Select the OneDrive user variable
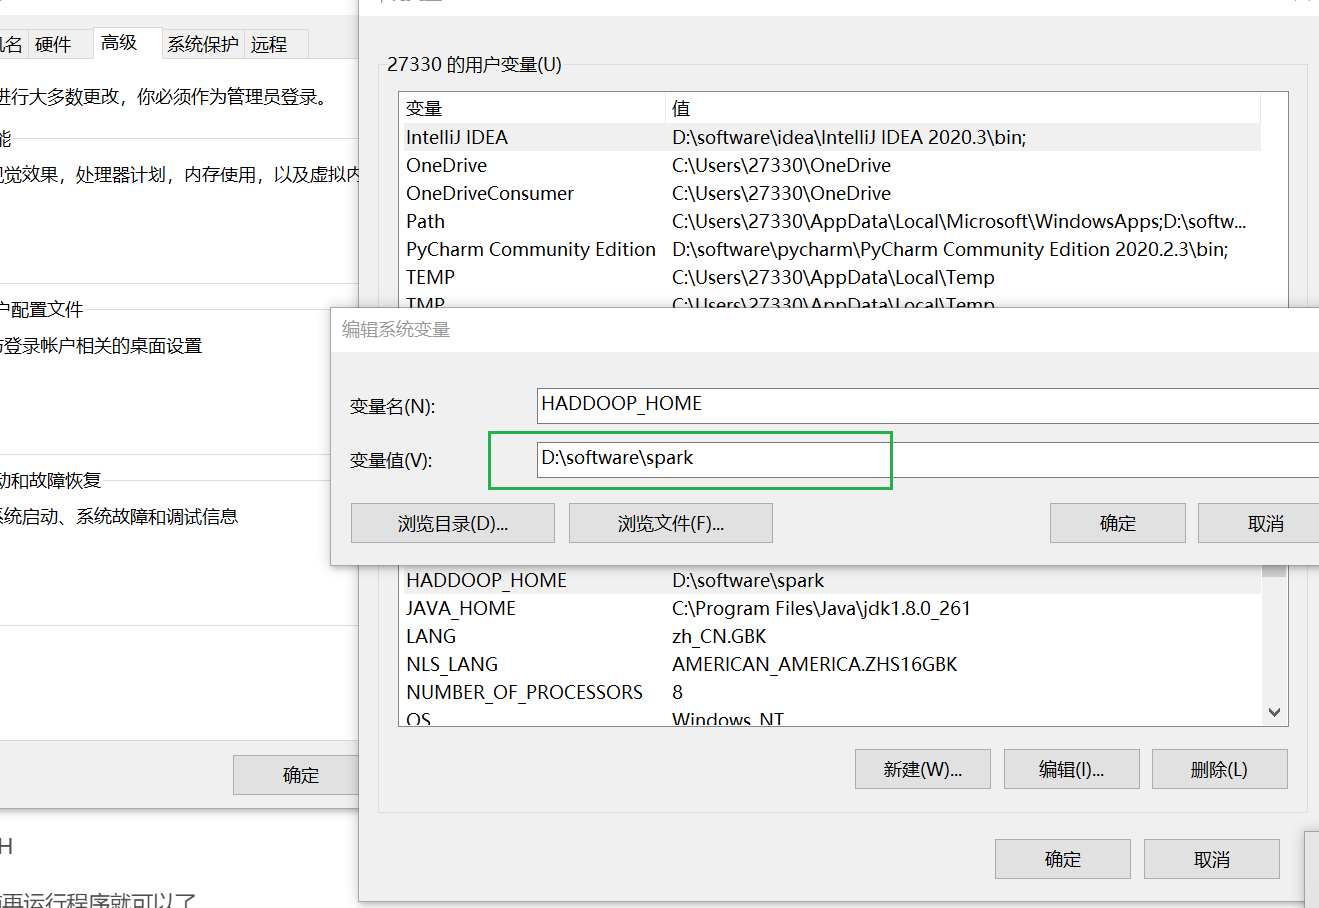Viewport: 1319px width, 908px height. pyautogui.click(x=600, y=165)
